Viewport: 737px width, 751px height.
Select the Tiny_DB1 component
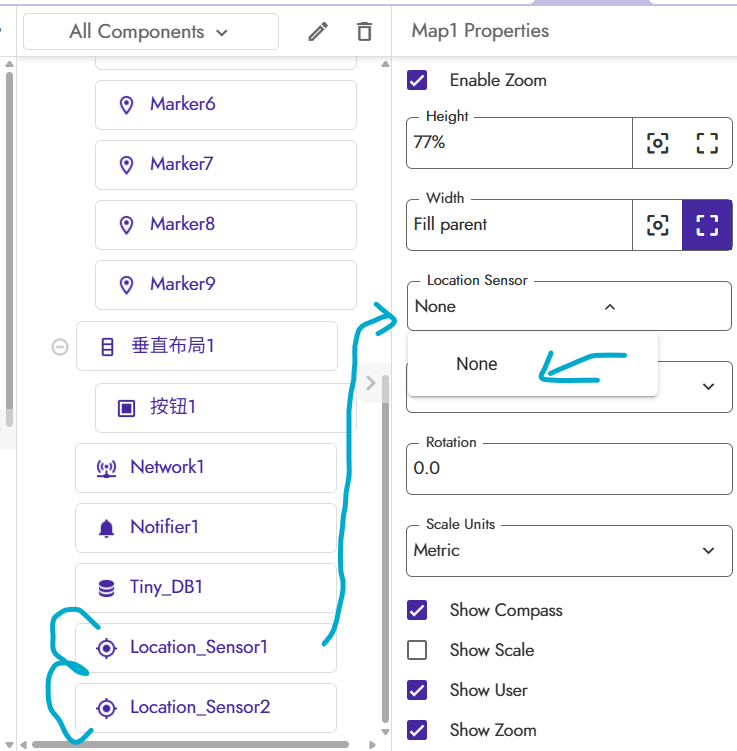coord(166,588)
